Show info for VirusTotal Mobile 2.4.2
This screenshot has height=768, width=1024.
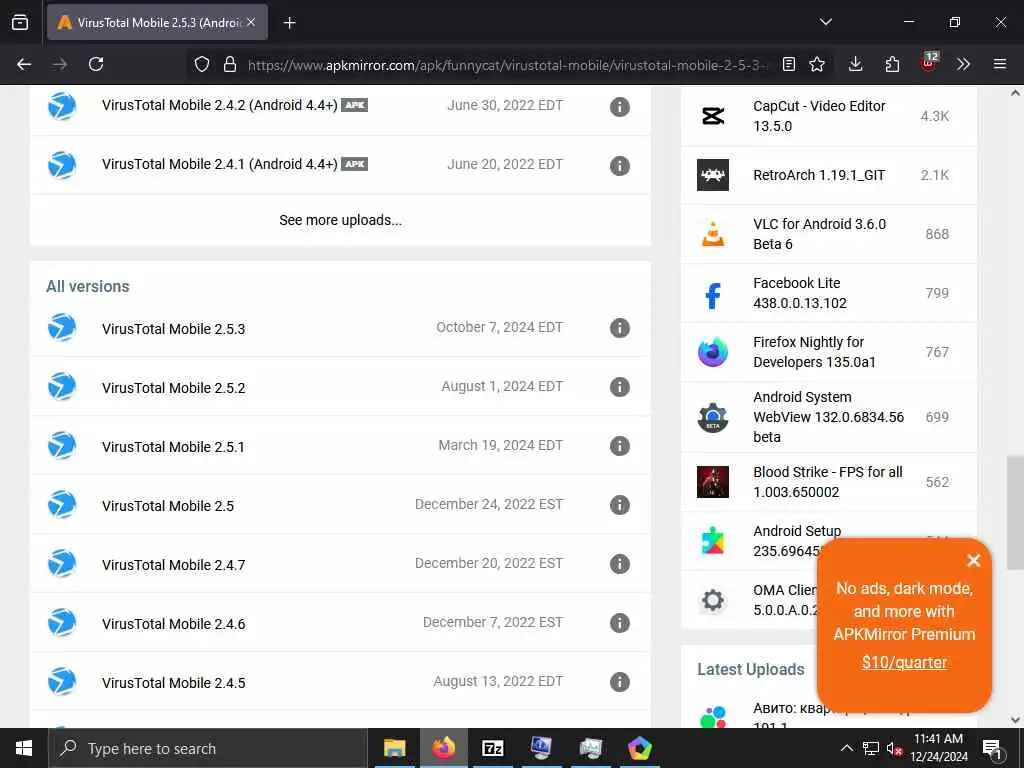620,106
